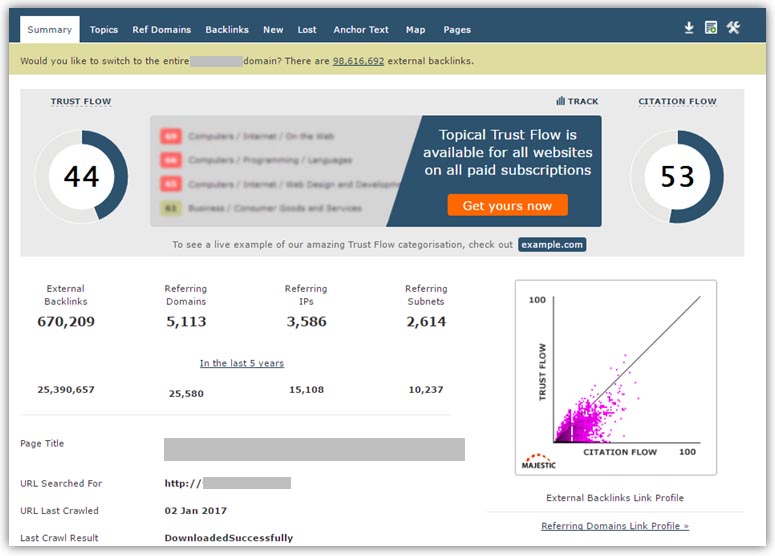The image size is (775, 556).
Task: Click the download icon in header
Action: 689,28
